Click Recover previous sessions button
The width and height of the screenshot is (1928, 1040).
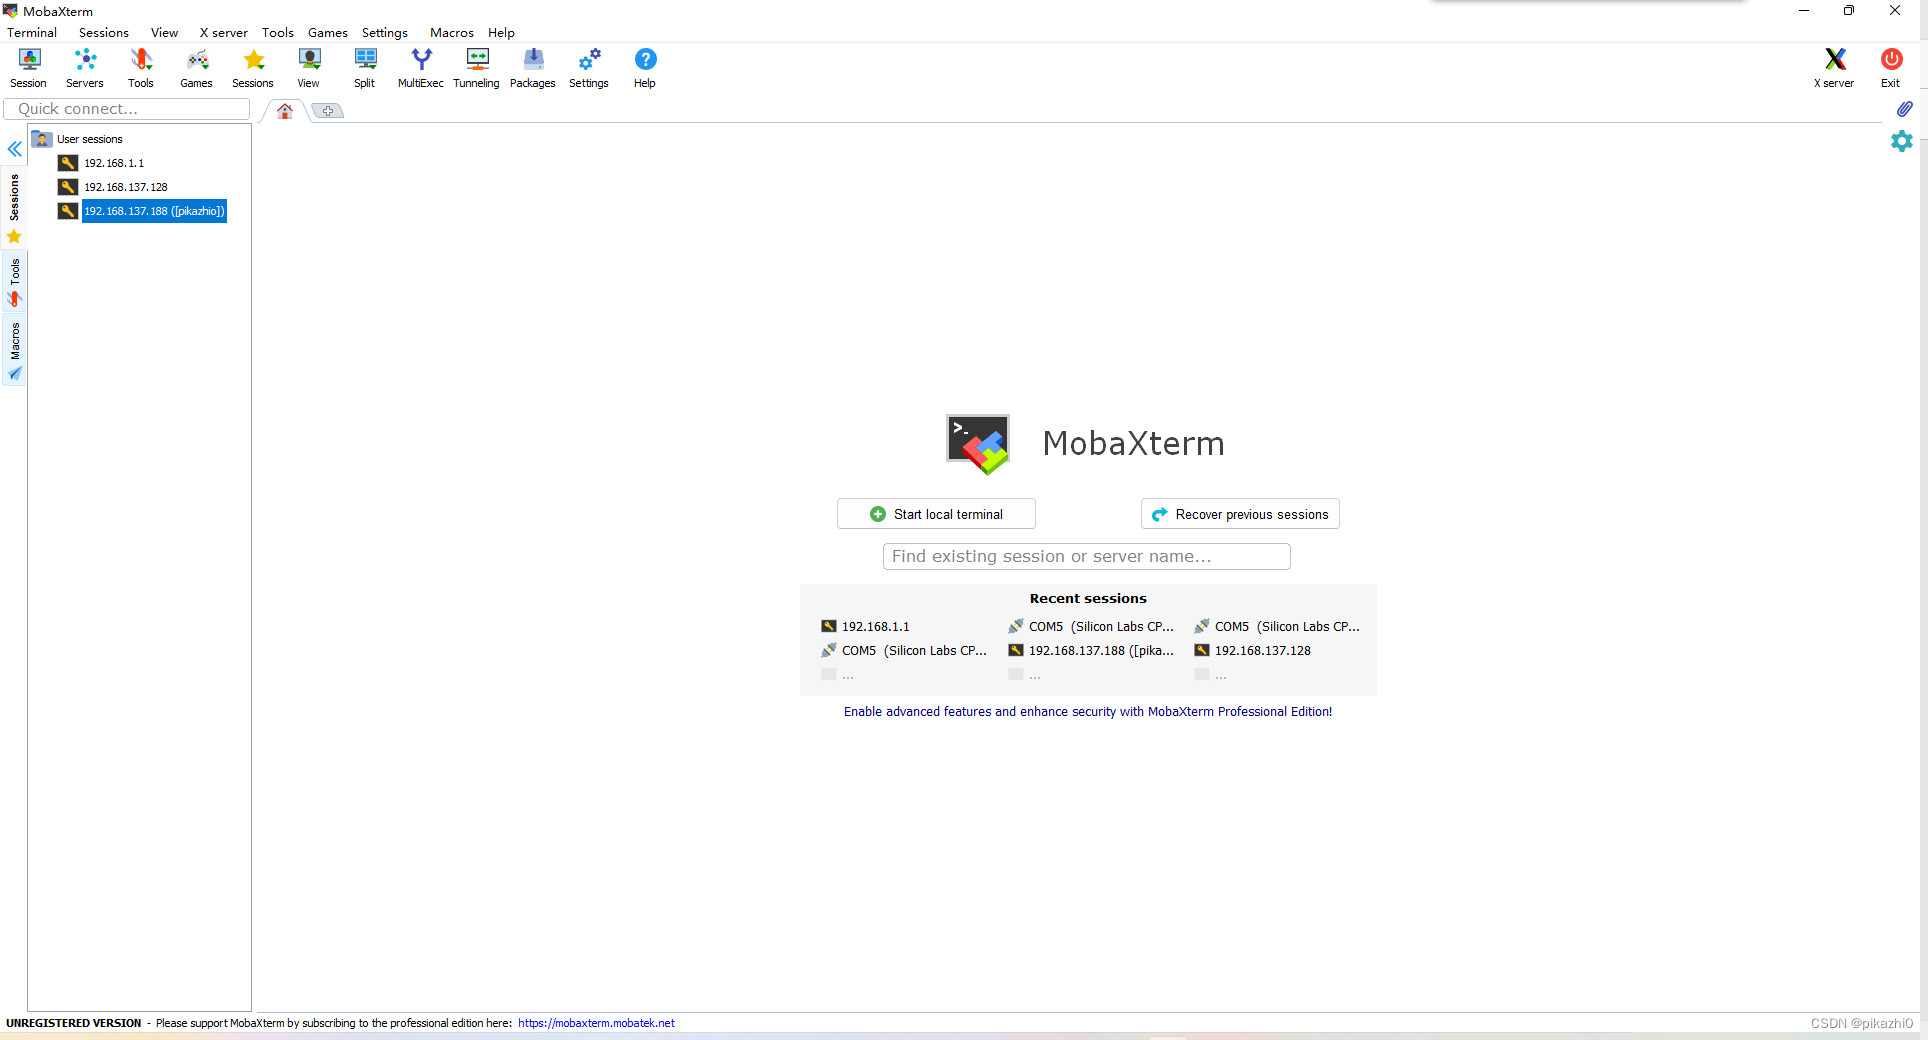(1240, 514)
